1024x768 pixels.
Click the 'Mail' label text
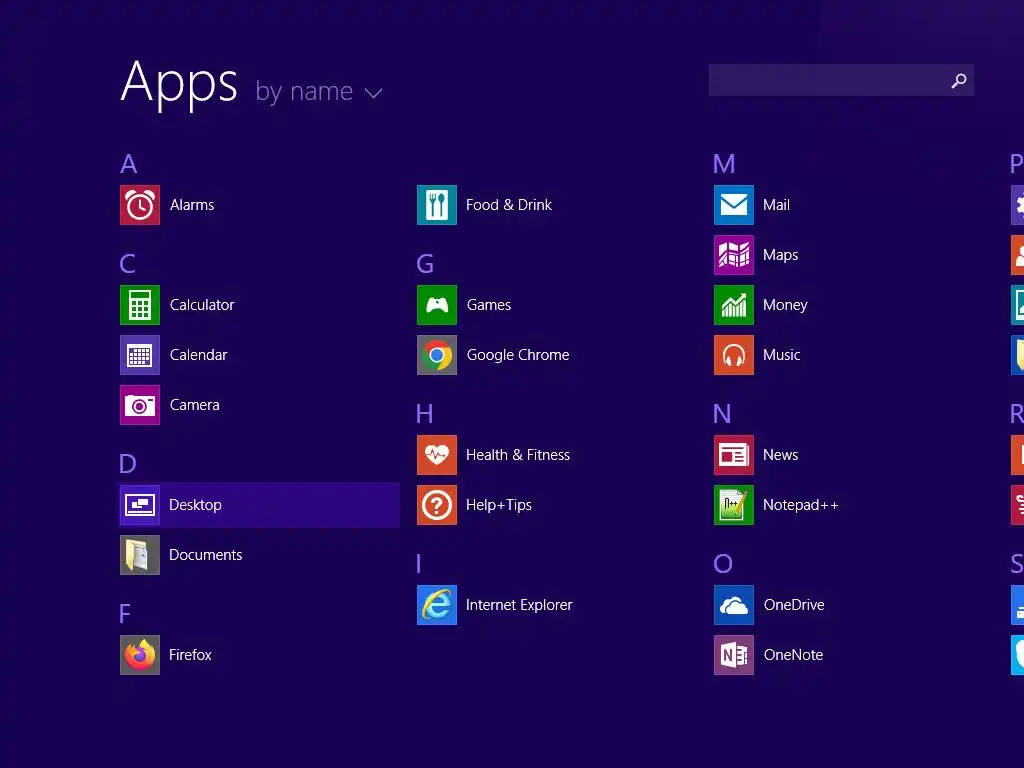point(776,205)
